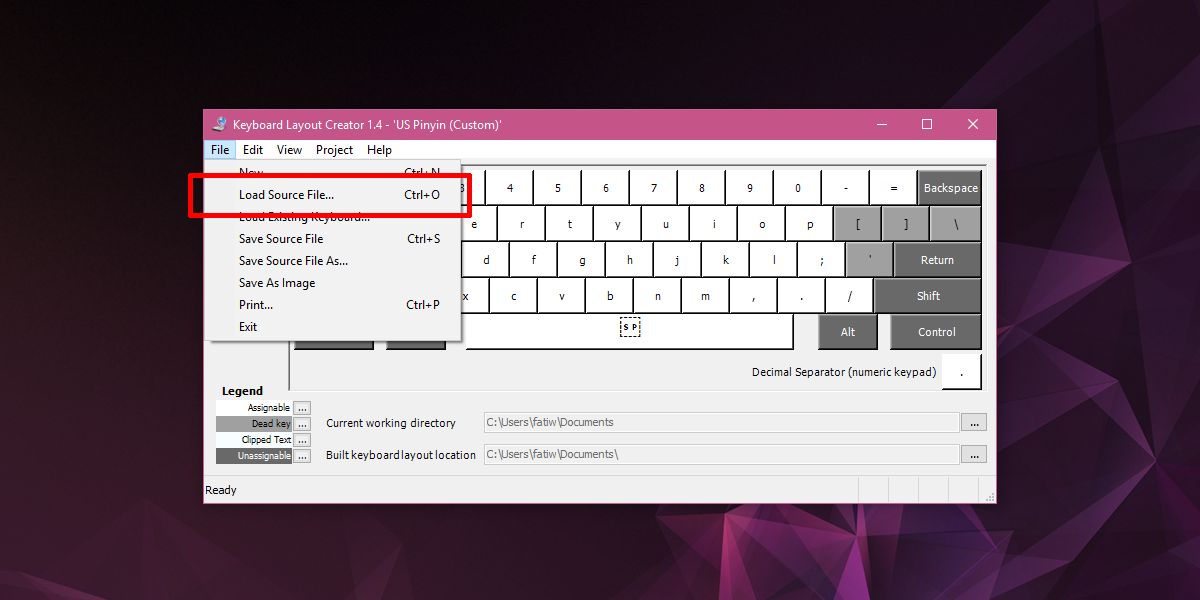
Task: Maximize the Keyboard Layout Creator window
Action: [x=927, y=124]
